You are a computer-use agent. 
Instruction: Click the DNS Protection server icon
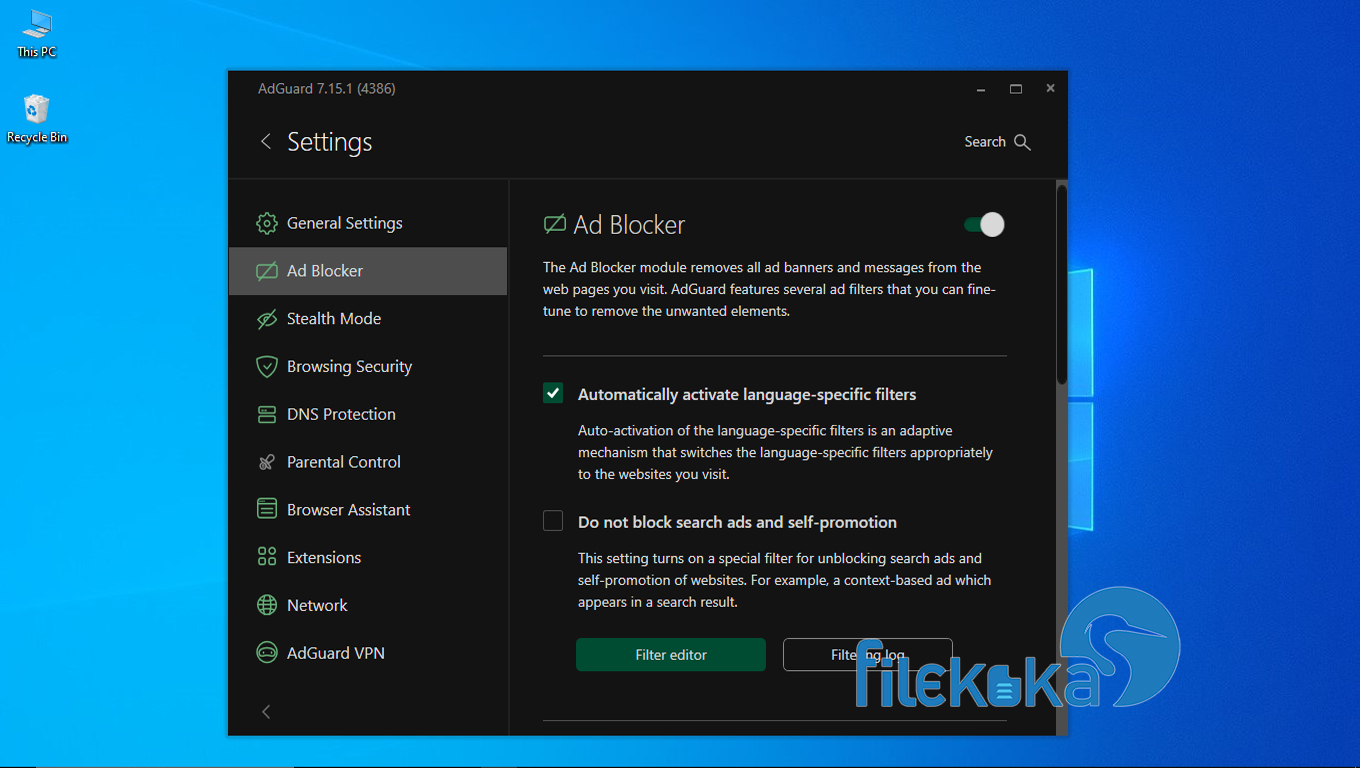tap(267, 414)
